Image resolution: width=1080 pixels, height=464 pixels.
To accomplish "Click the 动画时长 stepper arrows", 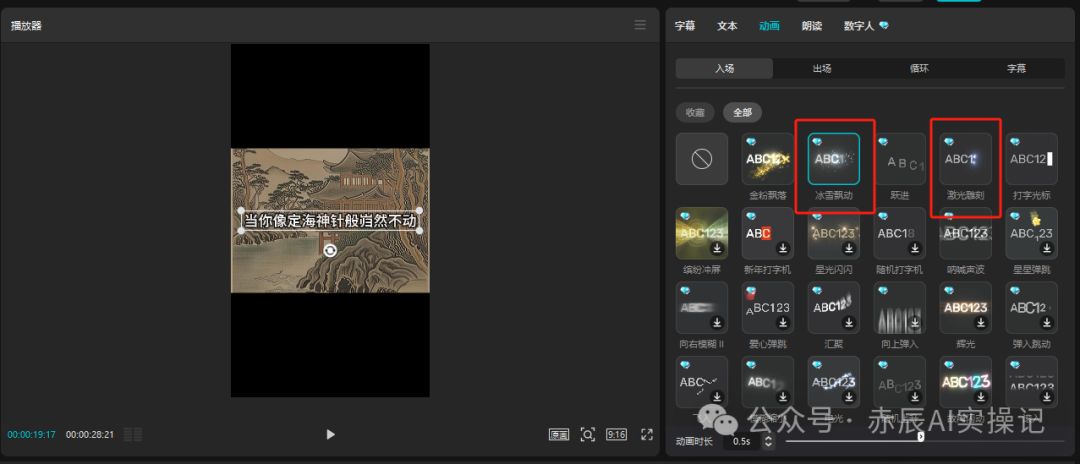I will [769, 441].
